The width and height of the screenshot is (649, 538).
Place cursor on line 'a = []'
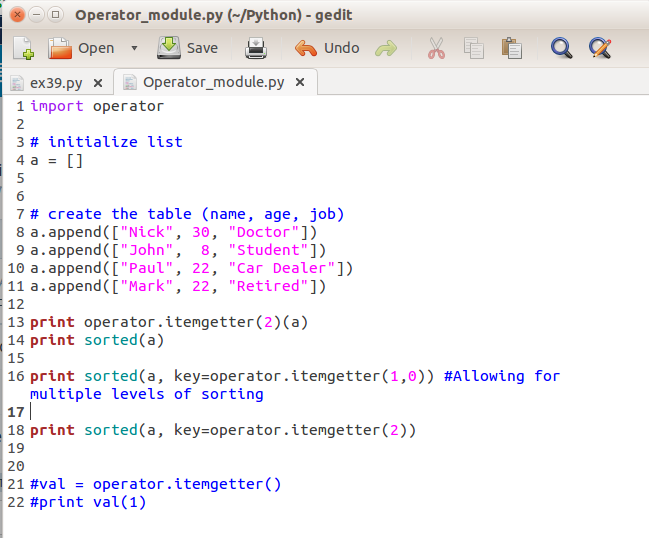pyautogui.click(x=56, y=160)
